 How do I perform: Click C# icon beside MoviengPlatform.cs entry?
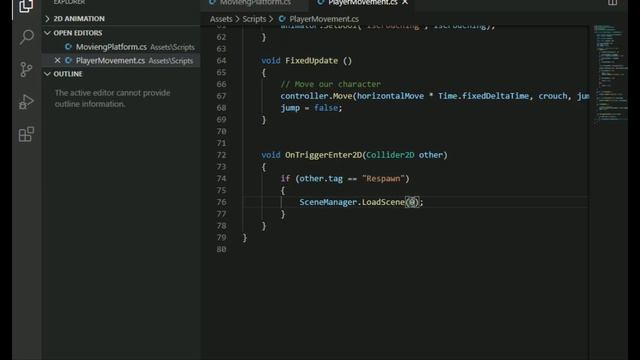[69, 47]
